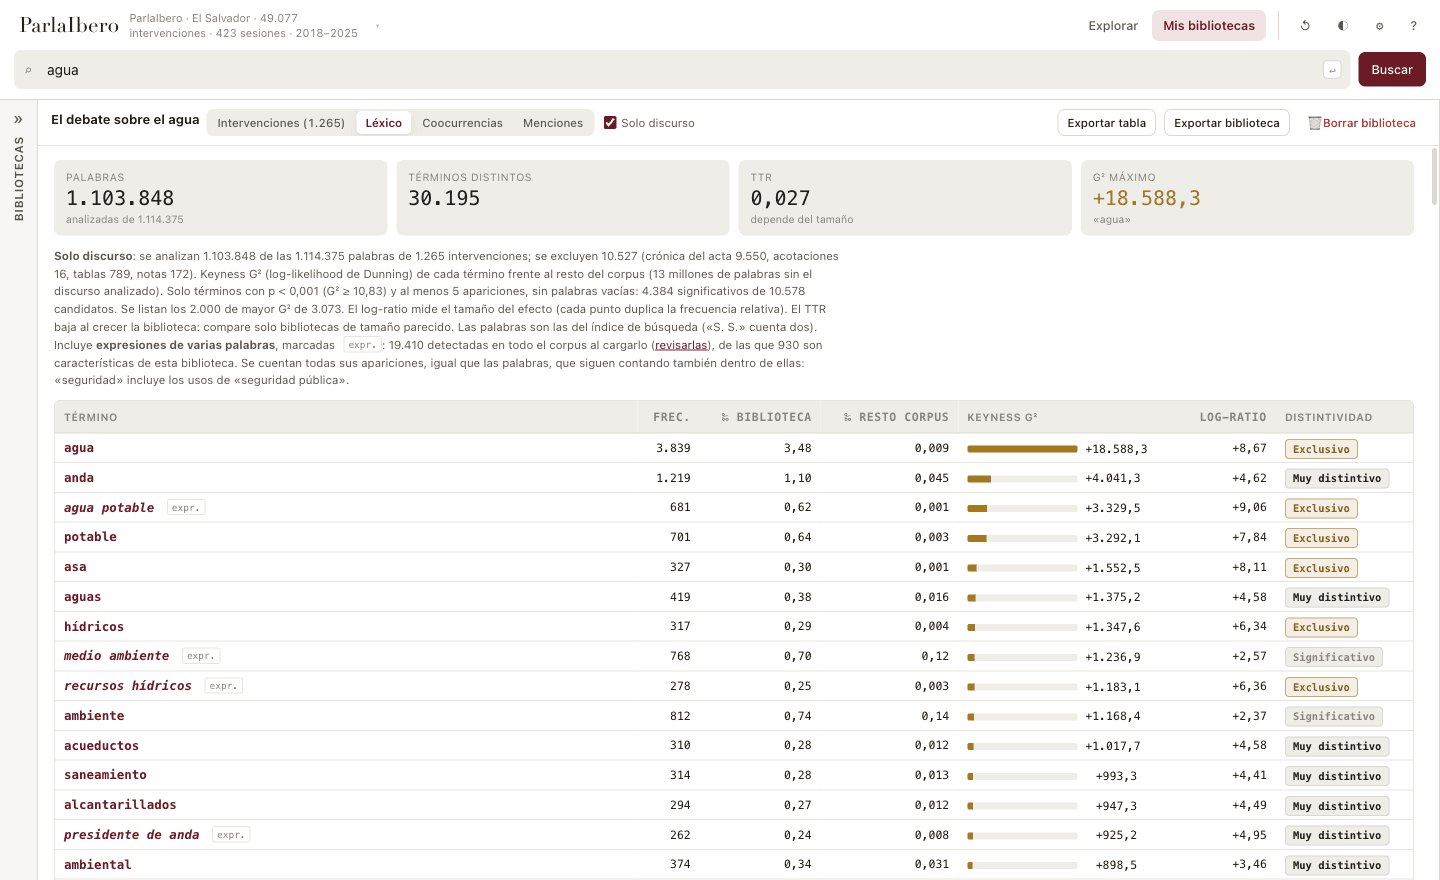Open help with the question mark icon
The height and width of the screenshot is (880, 1440).
1413,26
